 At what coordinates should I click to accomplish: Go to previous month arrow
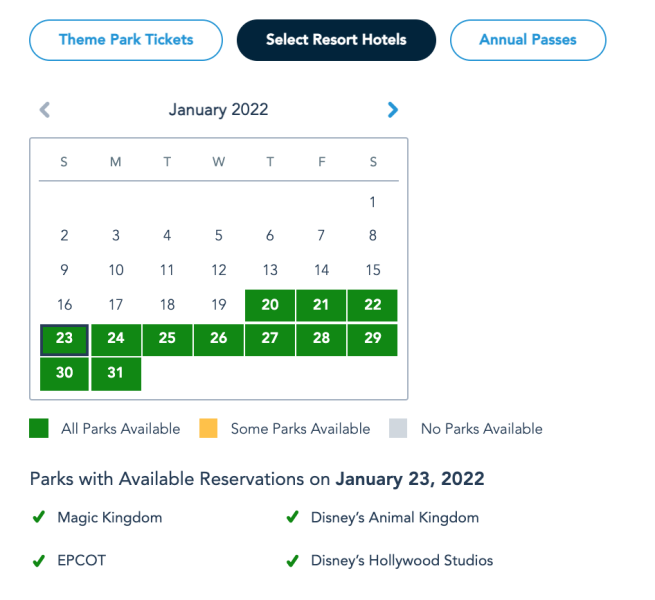coord(44,110)
